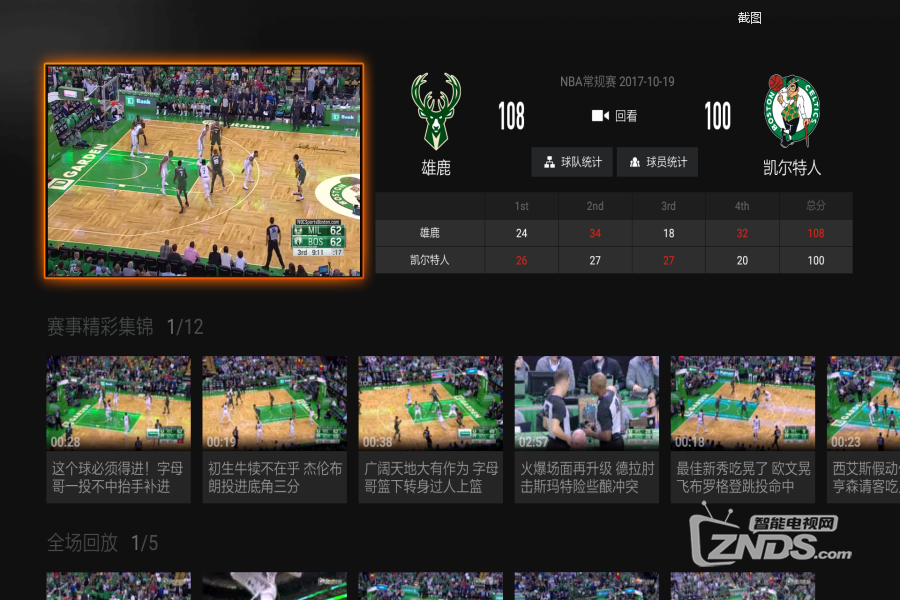The image size is (900, 600).
Task: Click the Boston Celtics team logo
Action: pyautogui.click(x=792, y=111)
